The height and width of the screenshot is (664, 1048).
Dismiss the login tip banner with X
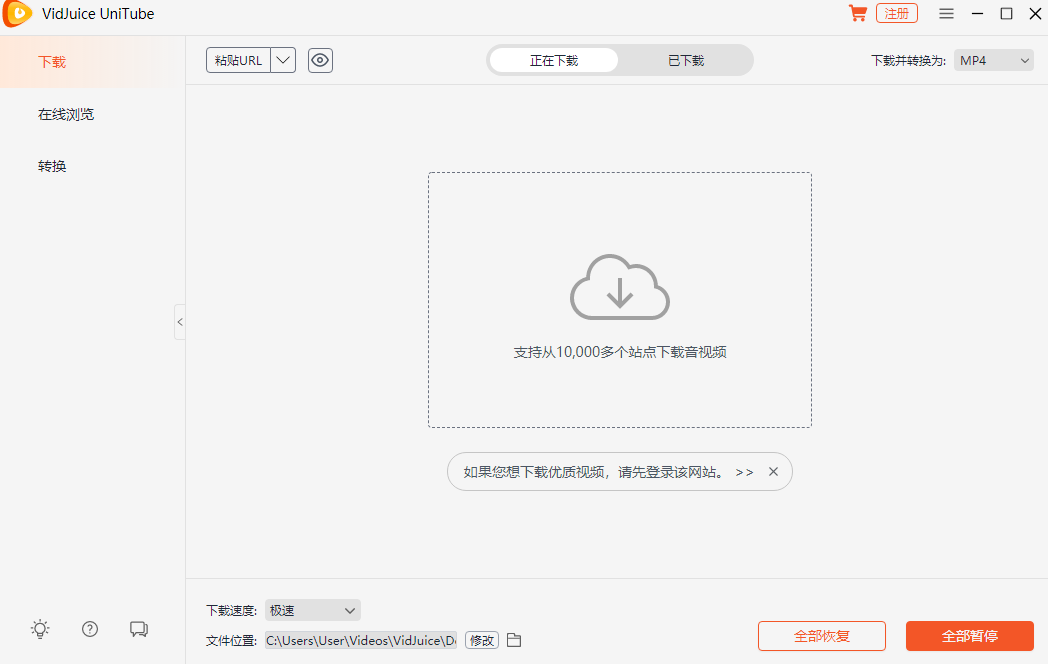[772, 471]
